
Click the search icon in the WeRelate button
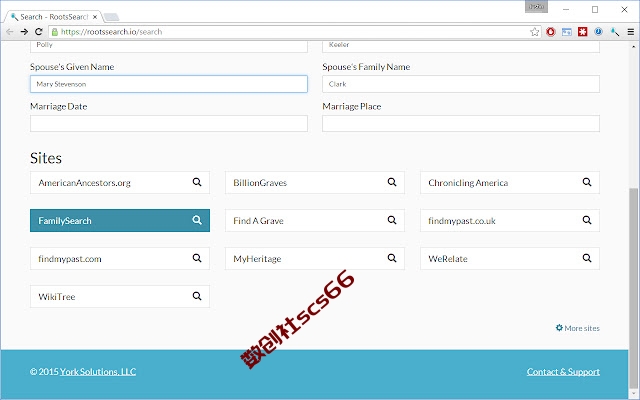point(587,258)
